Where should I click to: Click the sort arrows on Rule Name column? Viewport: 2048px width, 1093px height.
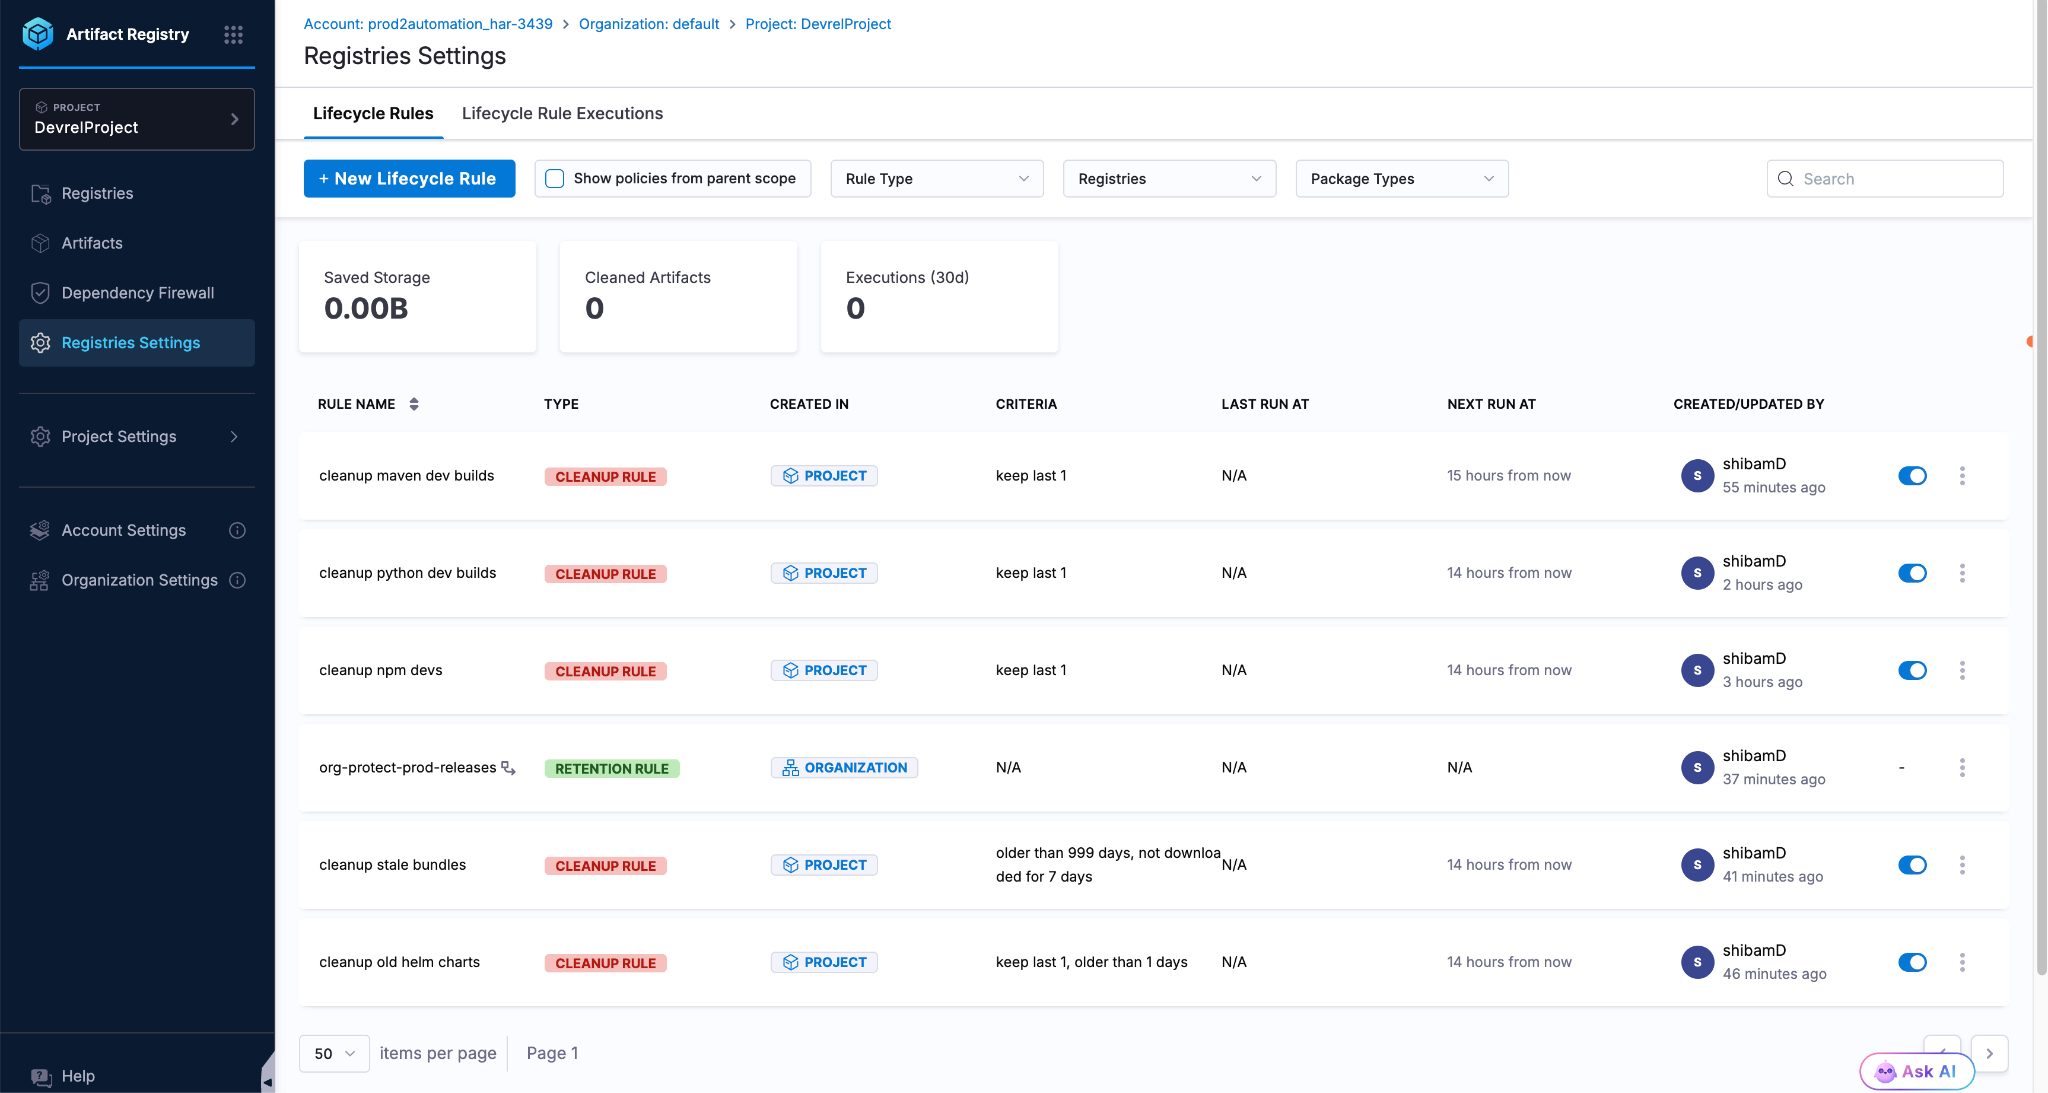point(414,404)
